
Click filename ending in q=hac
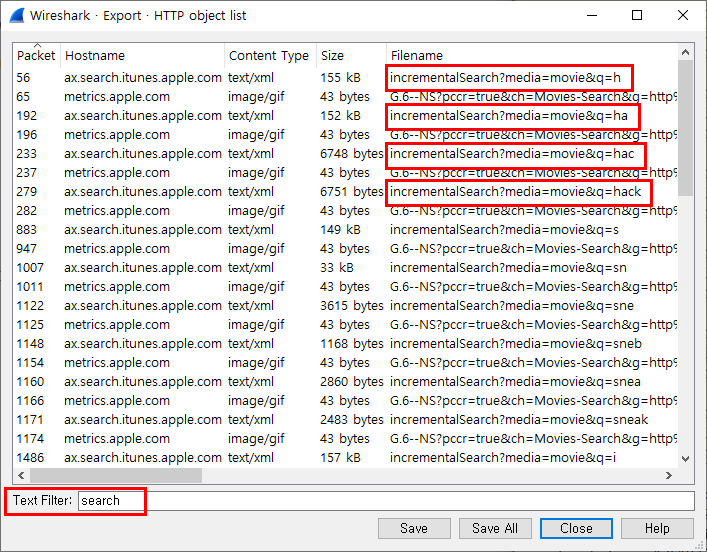(512, 153)
